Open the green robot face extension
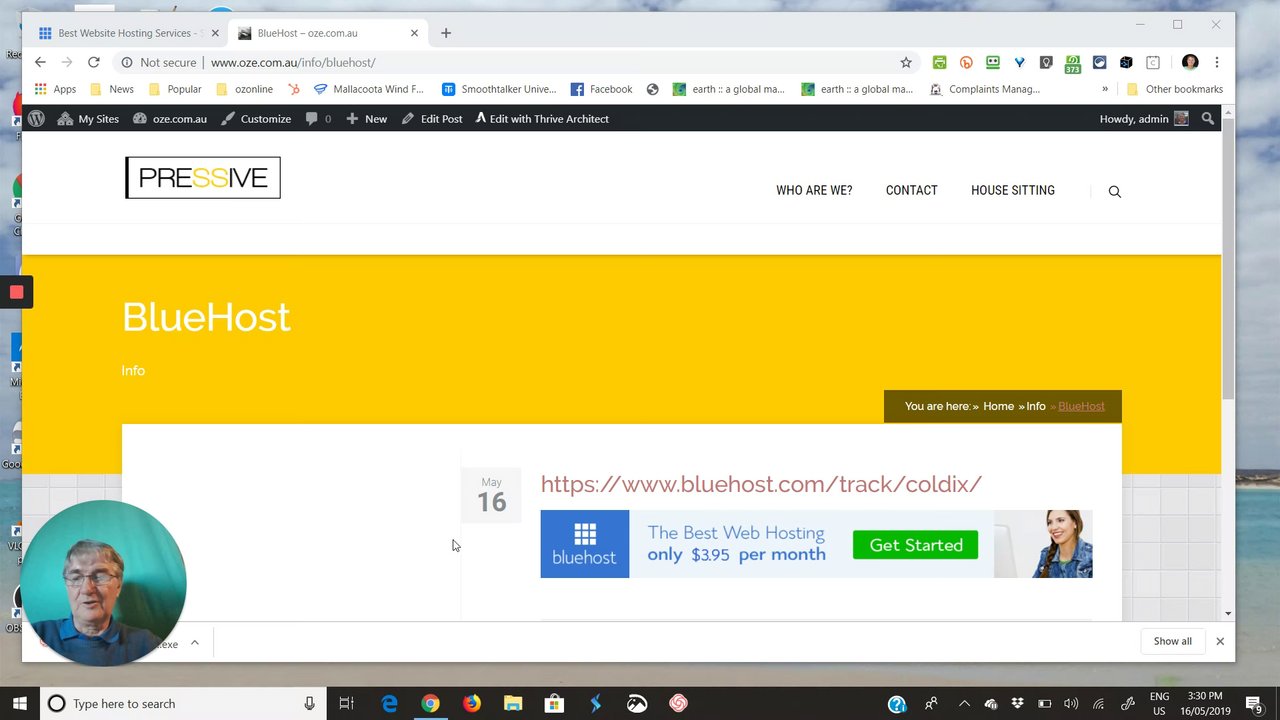Screen dimensions: 1280x720 click(992, 62)
